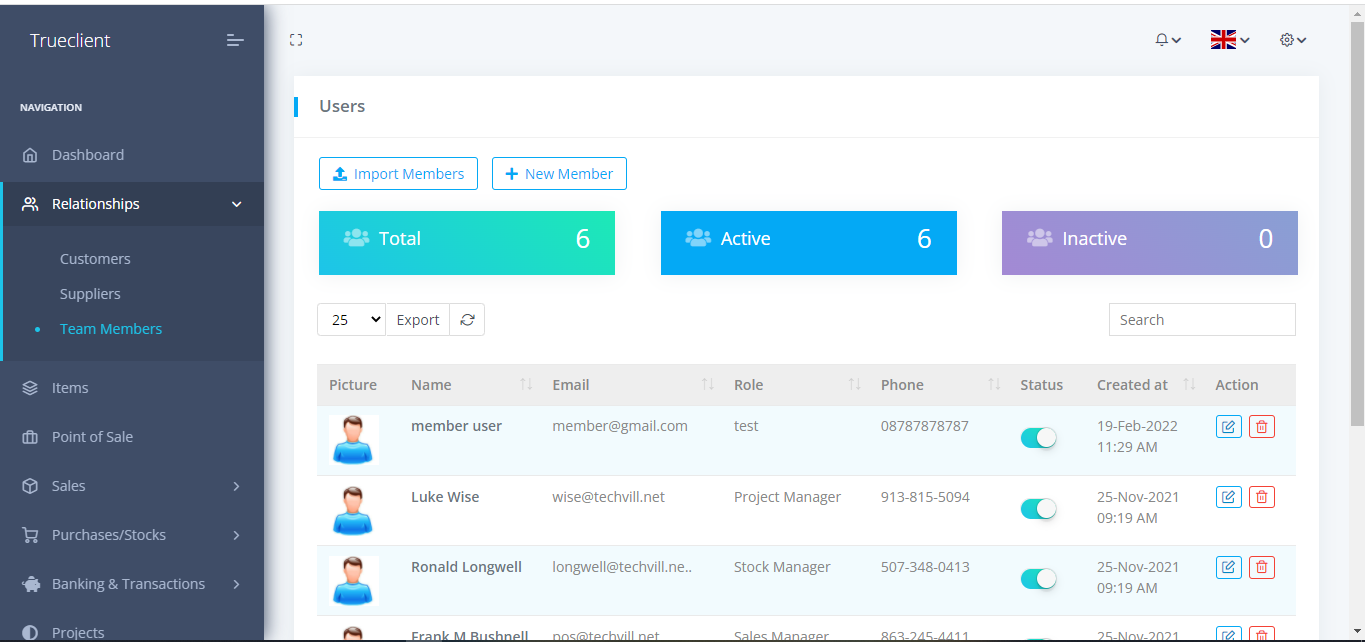
Task: Go to Customers in the sidebar
Action: click(x=95, y=259)
